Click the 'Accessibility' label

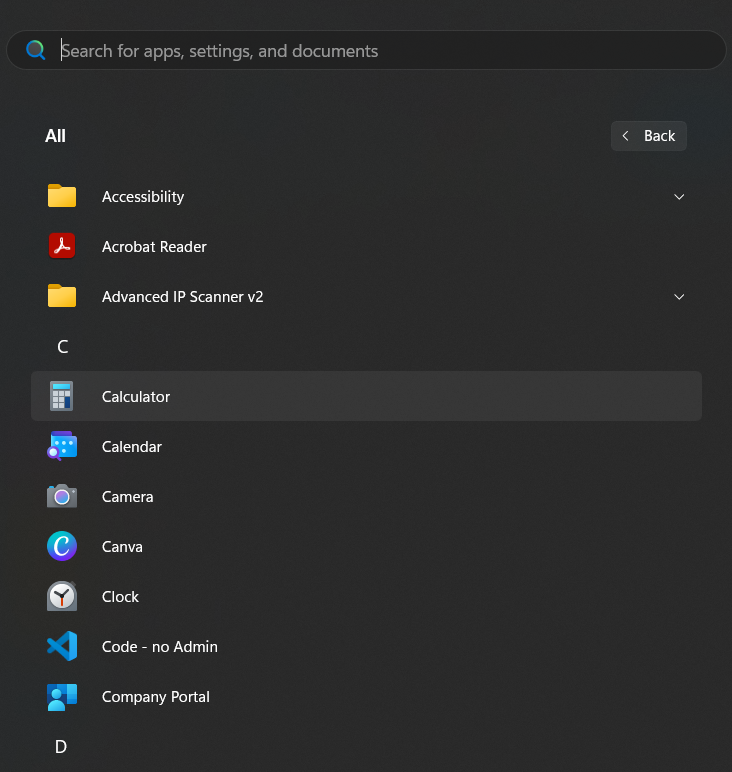pos(143,197)
